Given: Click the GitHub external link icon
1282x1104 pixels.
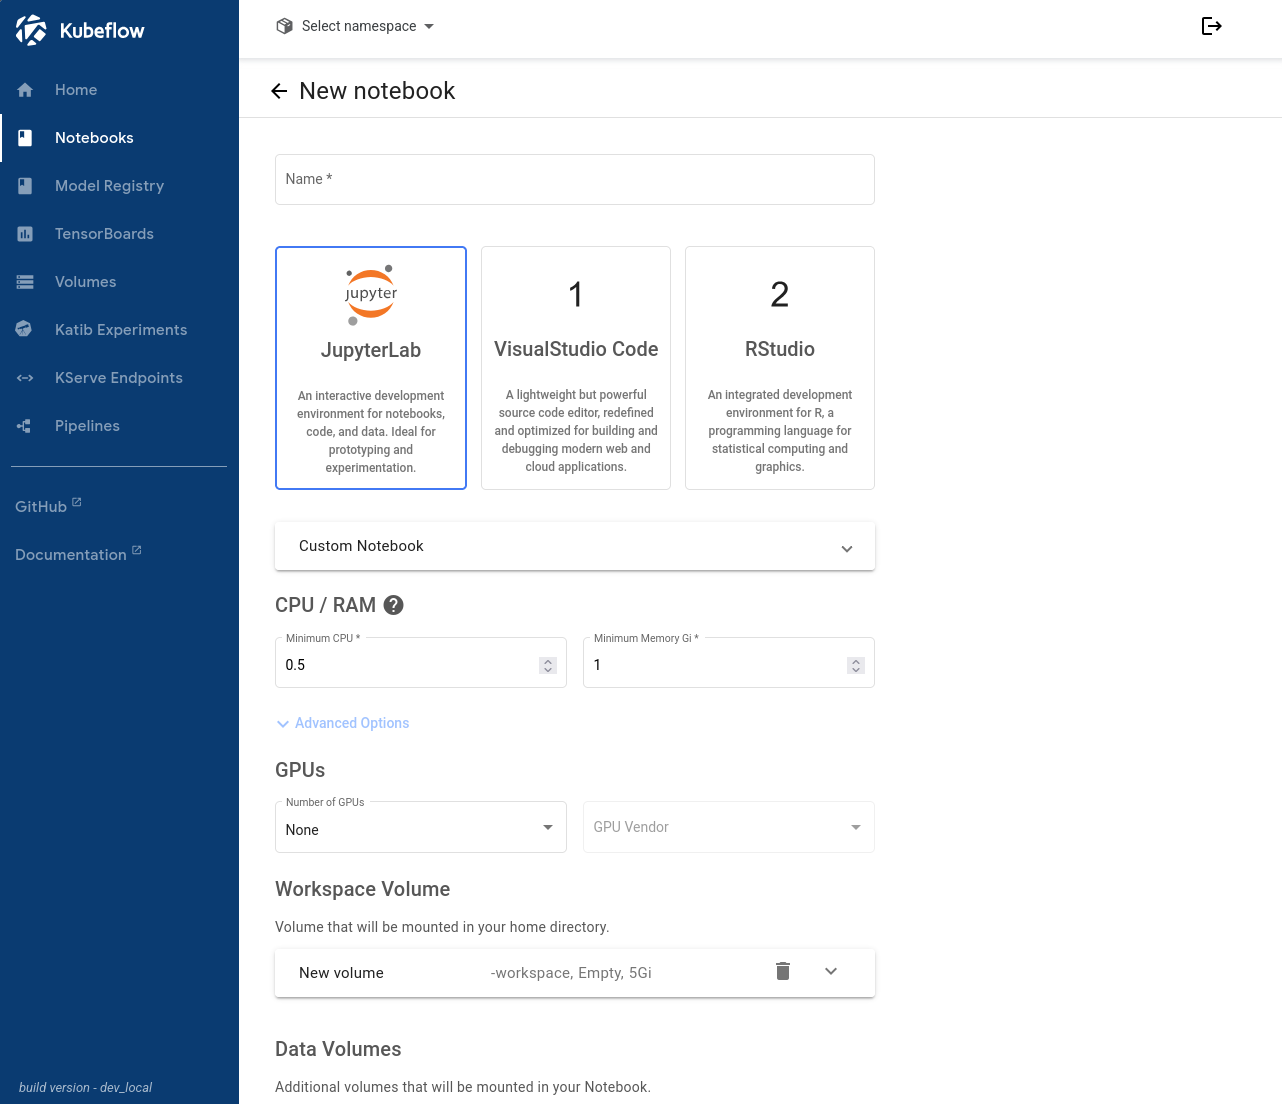Looking at the screenshot, I should (x=77, y=502).
